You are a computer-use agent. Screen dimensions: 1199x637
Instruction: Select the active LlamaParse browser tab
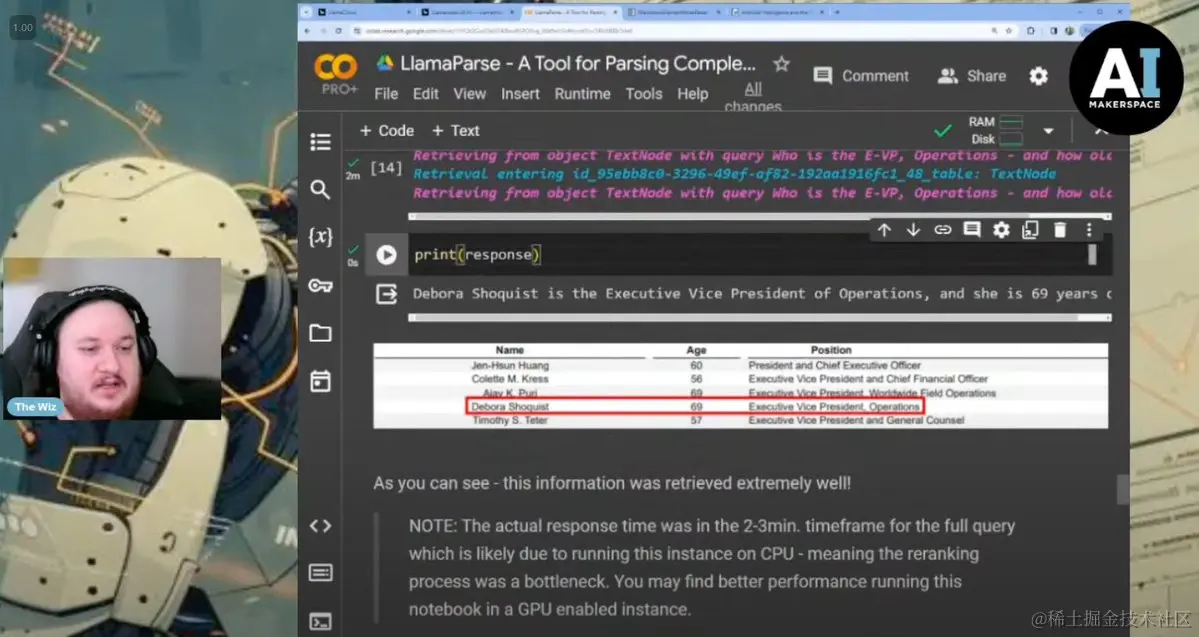570,12
